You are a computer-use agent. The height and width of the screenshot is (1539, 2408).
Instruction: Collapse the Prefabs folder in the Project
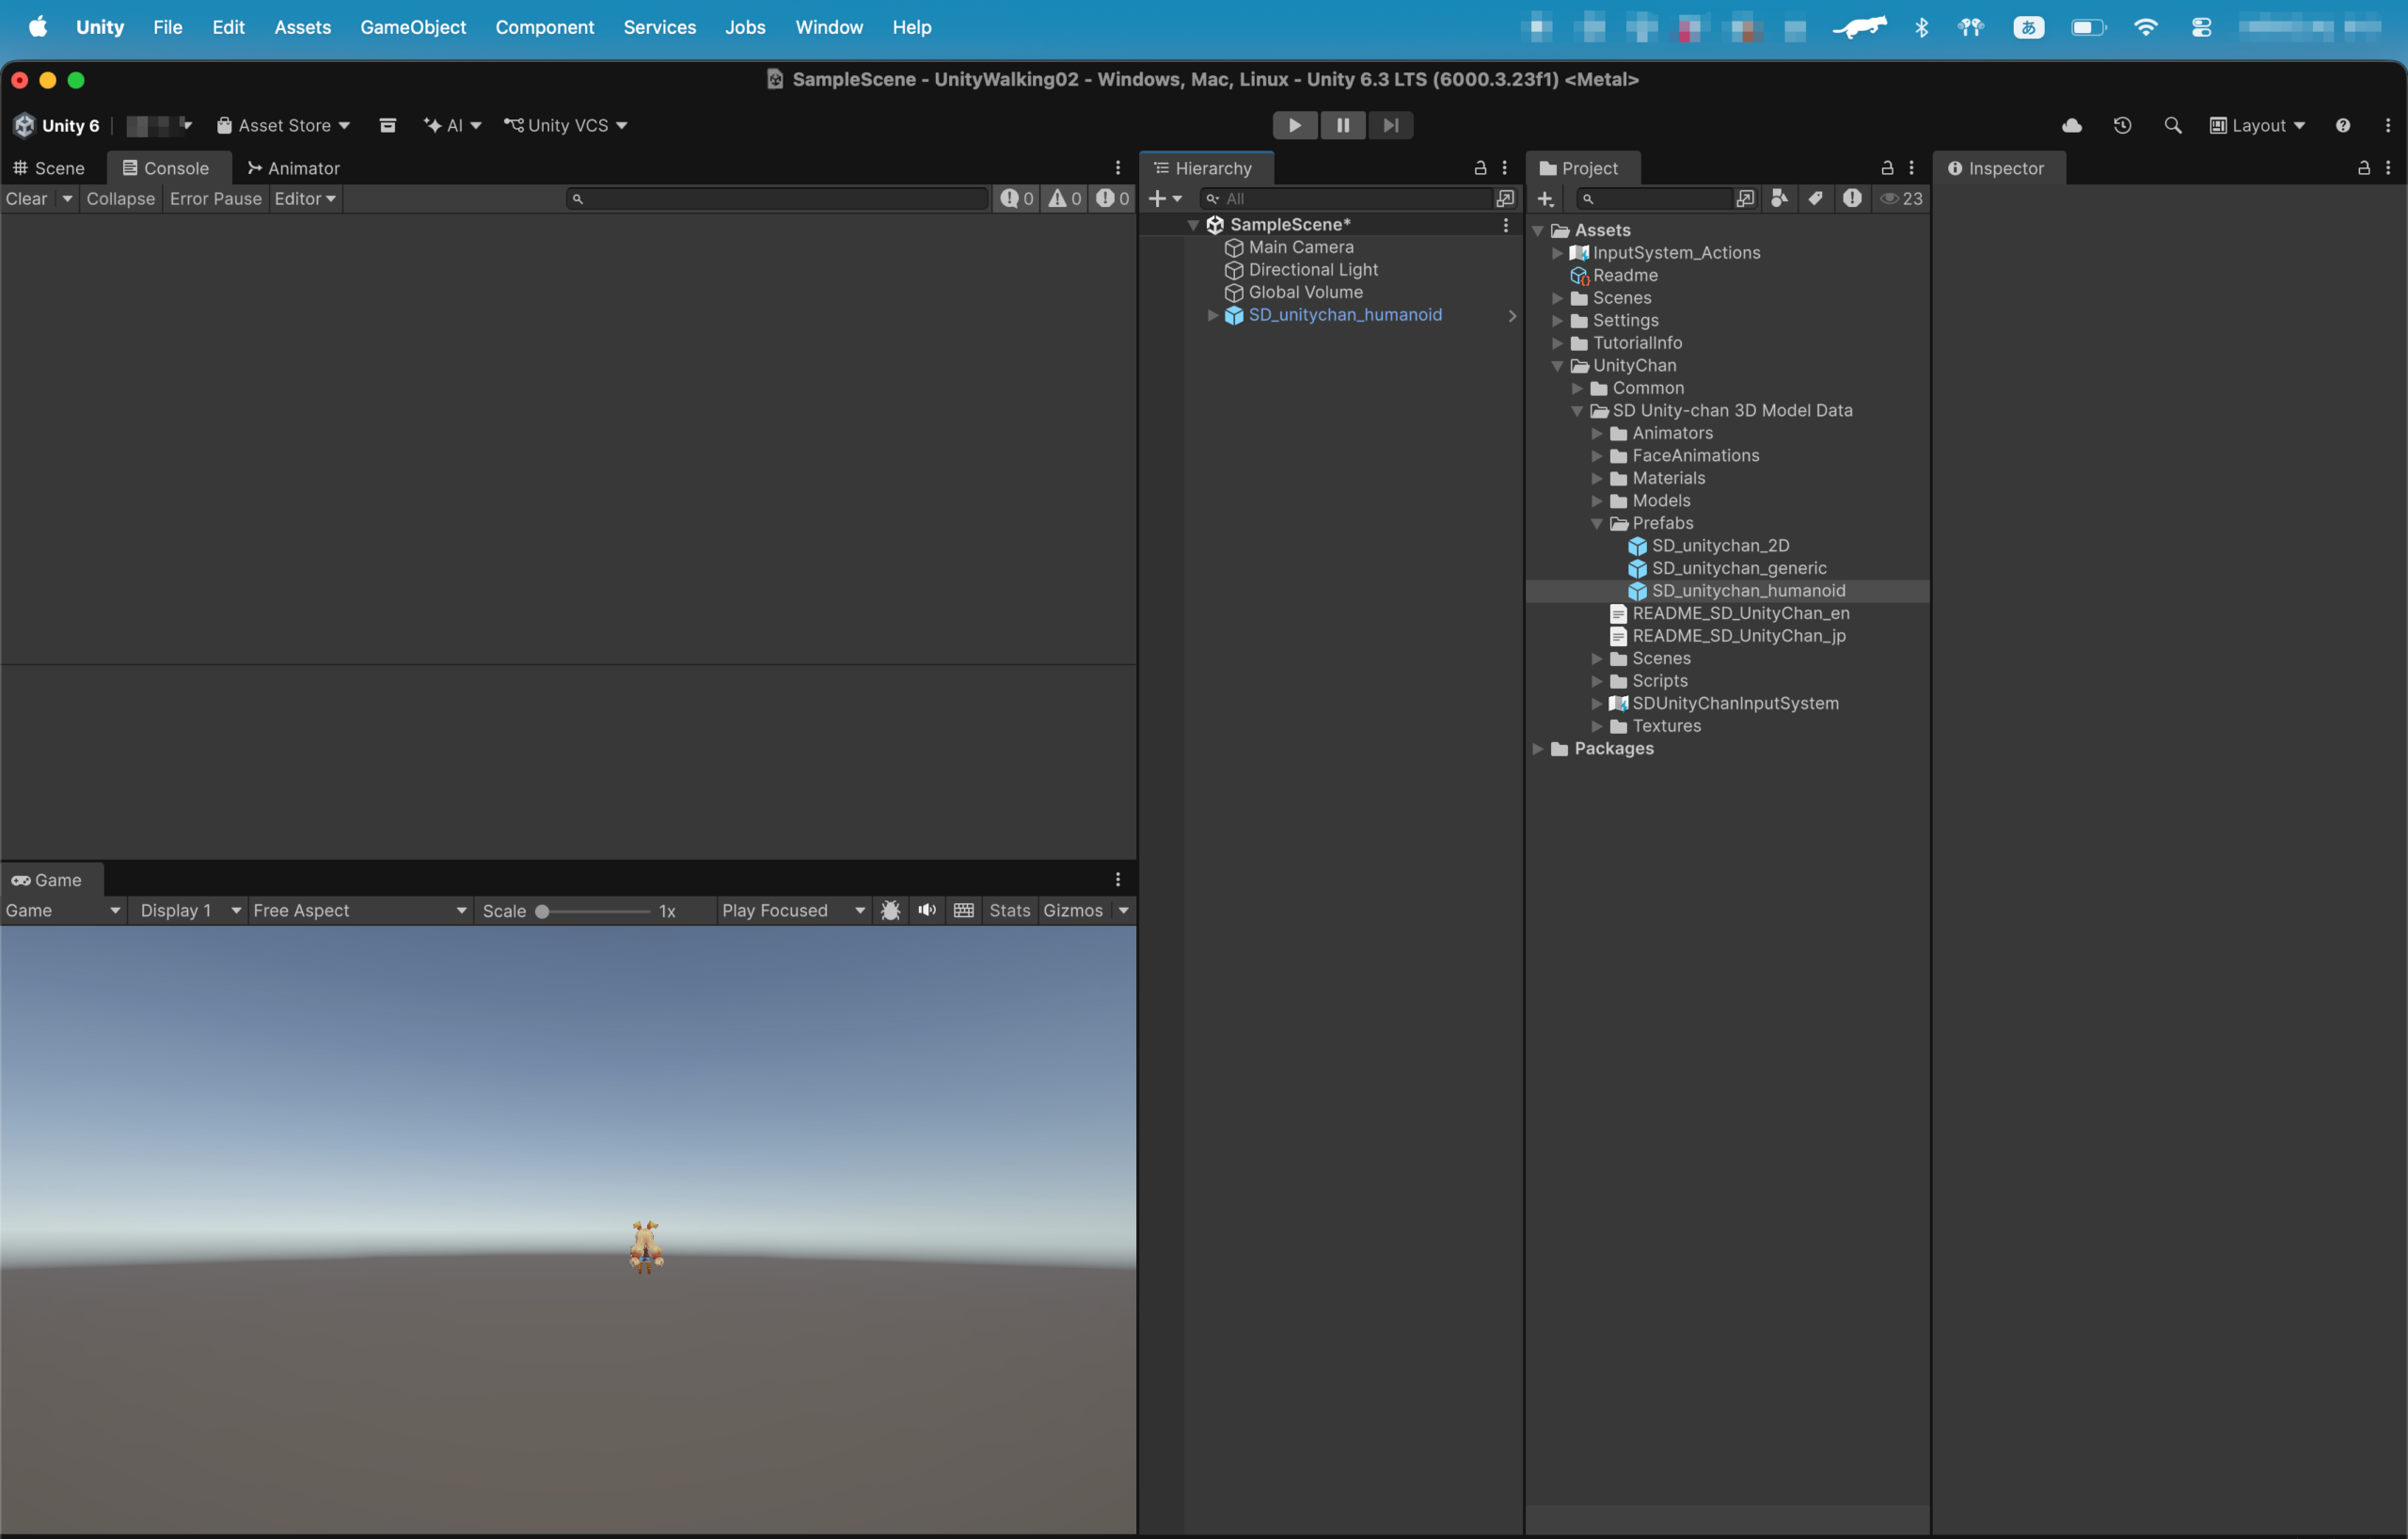(x=1597, y=523)
